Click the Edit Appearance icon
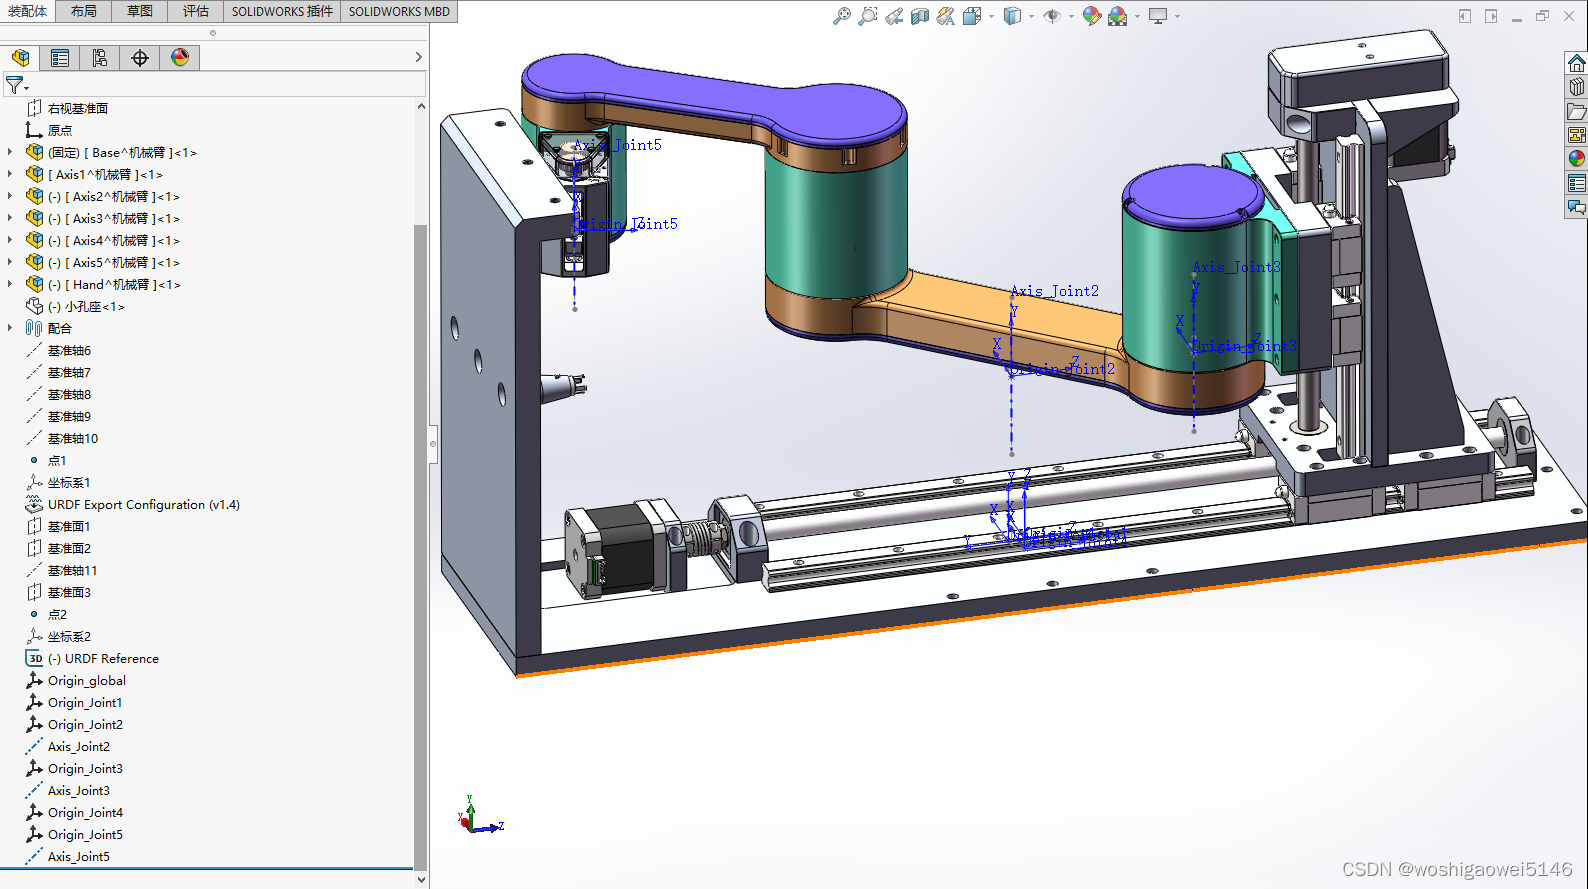The image size is (1588, 889). [x=1092, y=16]
